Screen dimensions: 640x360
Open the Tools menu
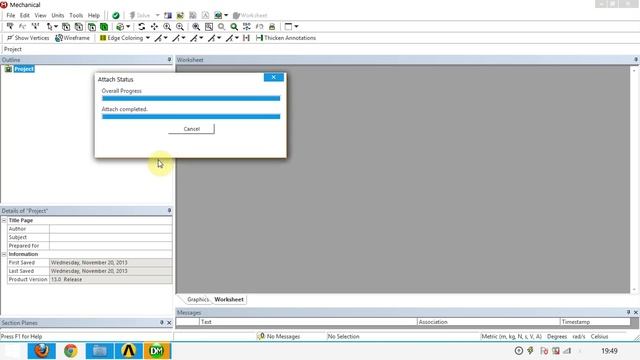(x=76, y=16)
